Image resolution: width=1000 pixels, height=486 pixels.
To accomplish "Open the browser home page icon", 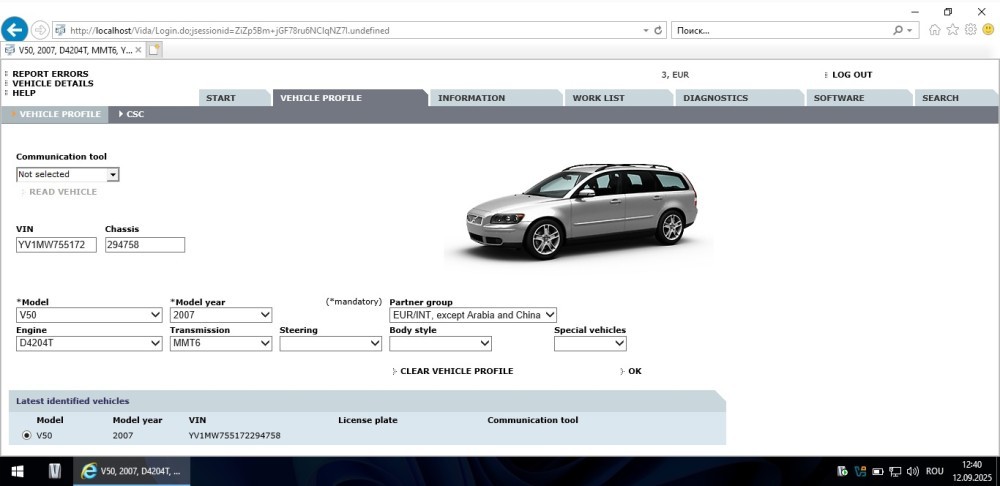I will click(x=935, y=30).
